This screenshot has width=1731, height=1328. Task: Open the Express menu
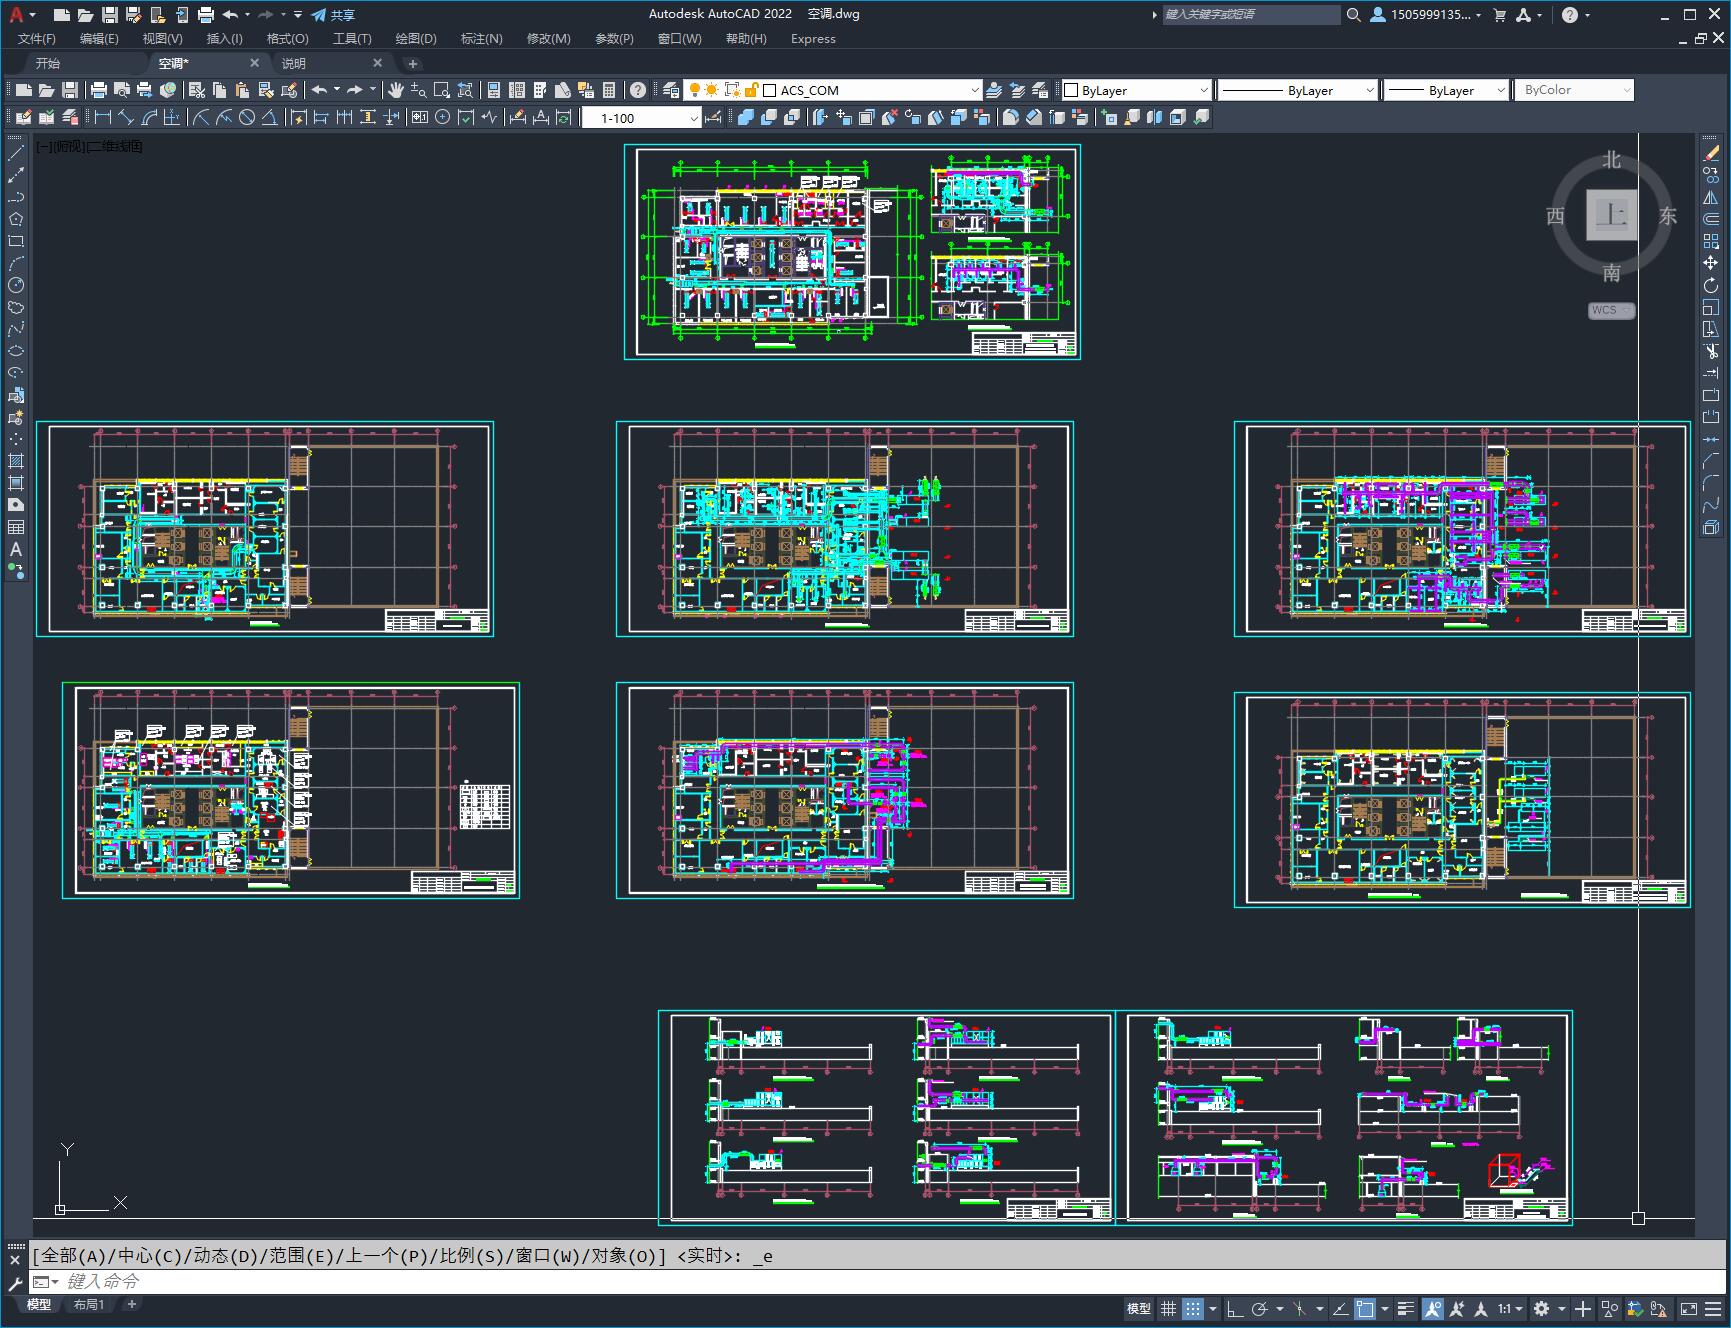click(x=813, y=39)
